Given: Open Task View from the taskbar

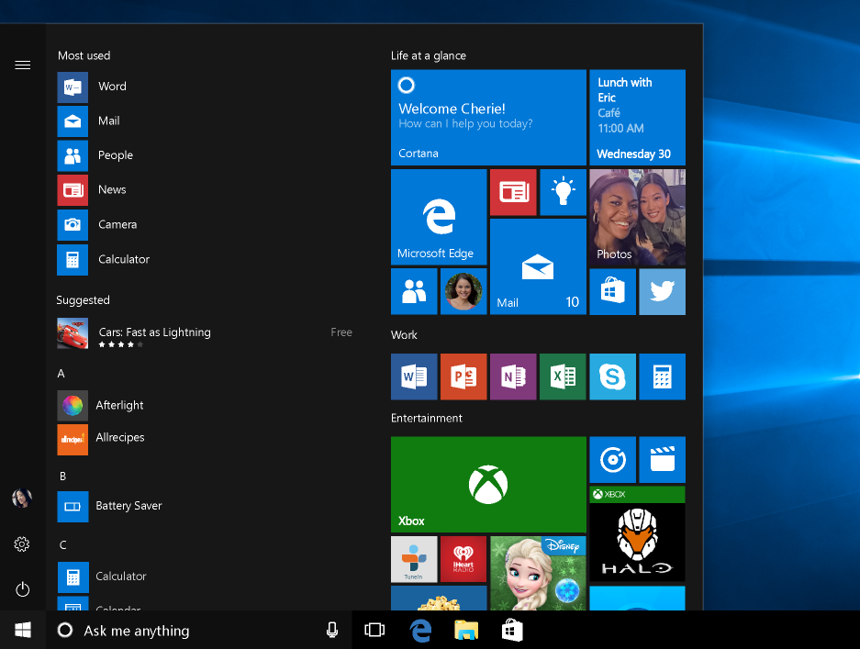Looking at the screenshot, I should tap(375, 630).
